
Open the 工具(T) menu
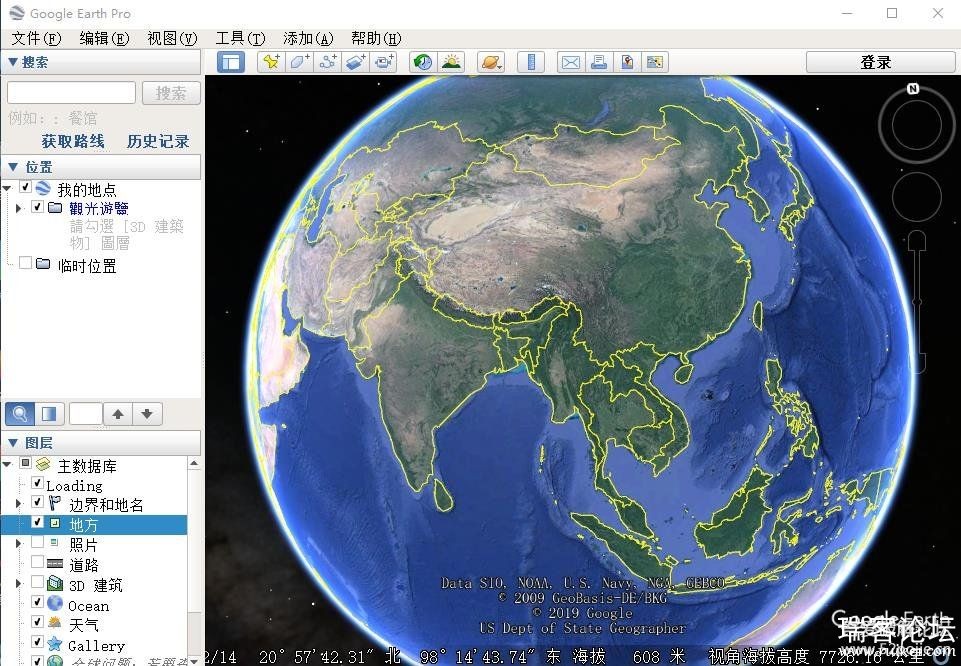pyautogui.click(x=240, y=39)
